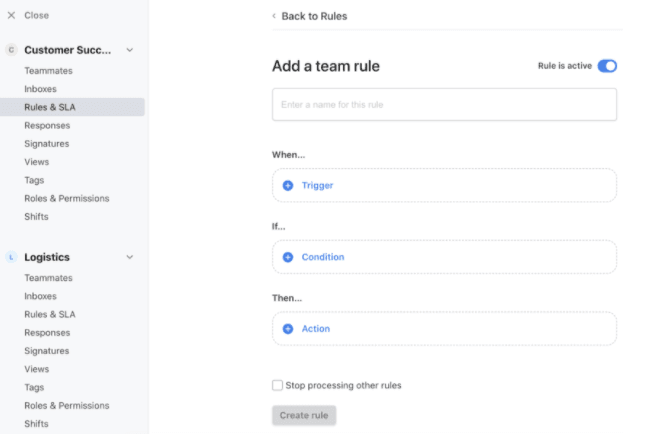The image size is (658, 441).
Task: Check Stop processing other rules checkbox
Action: coord(277,385)
